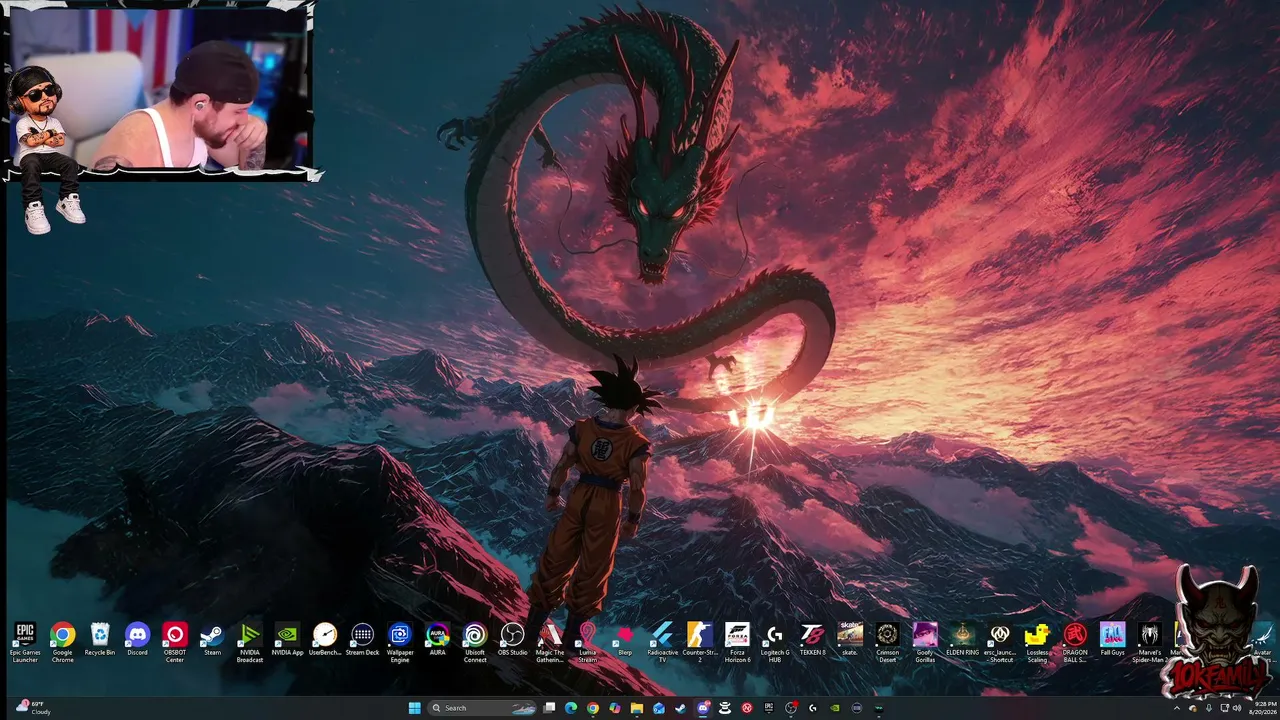Open the Windows Start menu
Screen dimensions: 1280x720
tap(414, 708)
